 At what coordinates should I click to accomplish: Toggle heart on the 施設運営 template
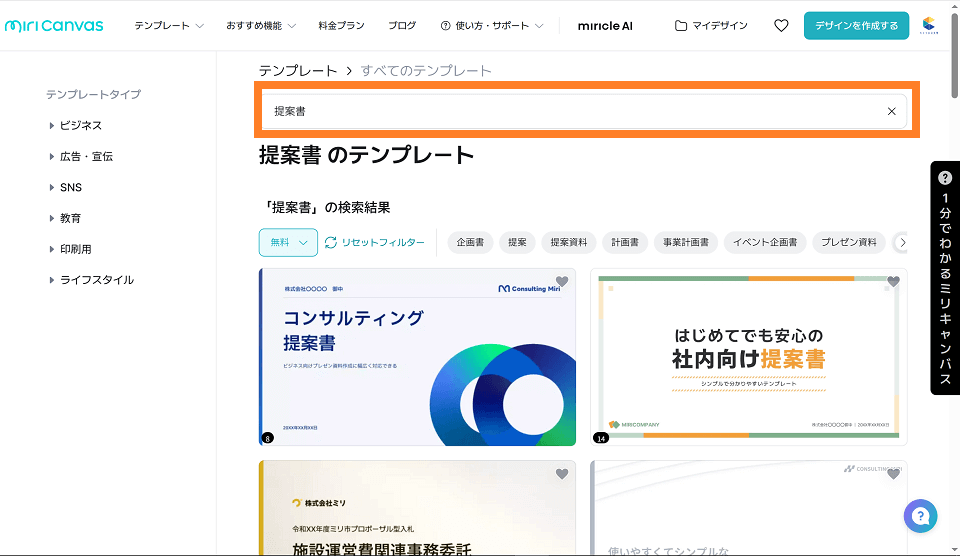(x=562, y=474)
